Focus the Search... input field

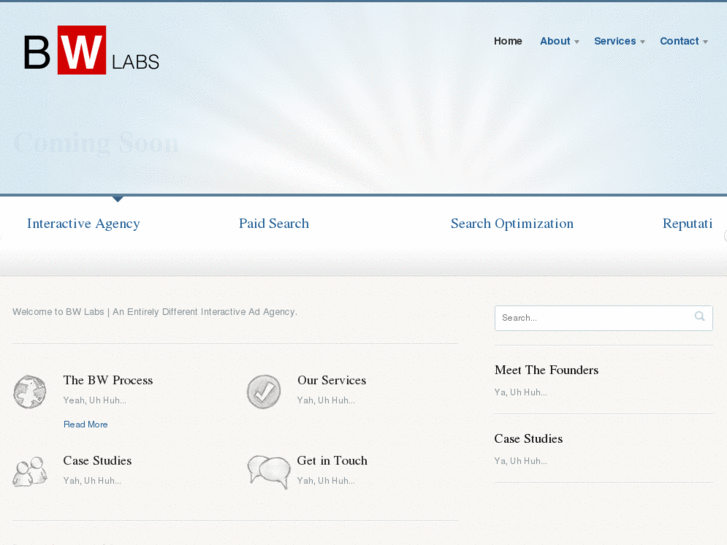point(604,318)
